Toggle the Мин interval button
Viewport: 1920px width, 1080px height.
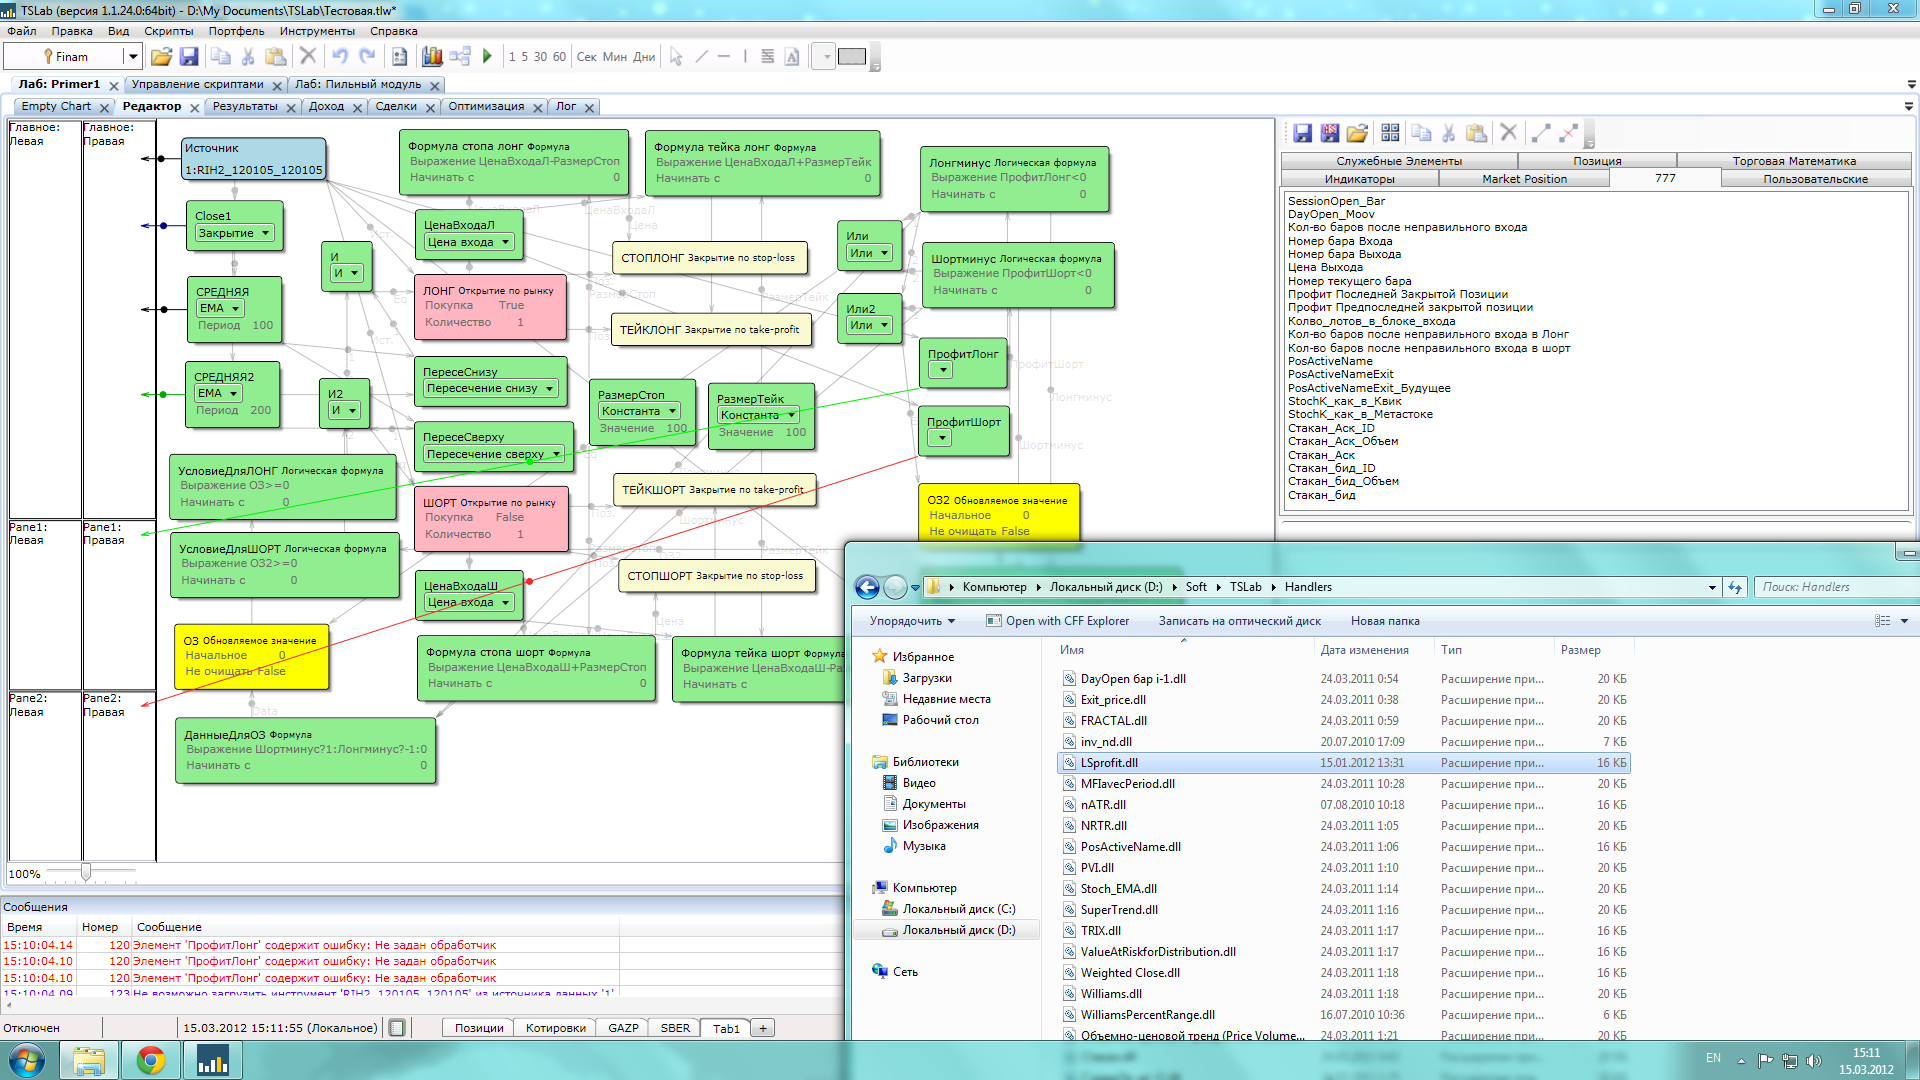tap(615, 57)
